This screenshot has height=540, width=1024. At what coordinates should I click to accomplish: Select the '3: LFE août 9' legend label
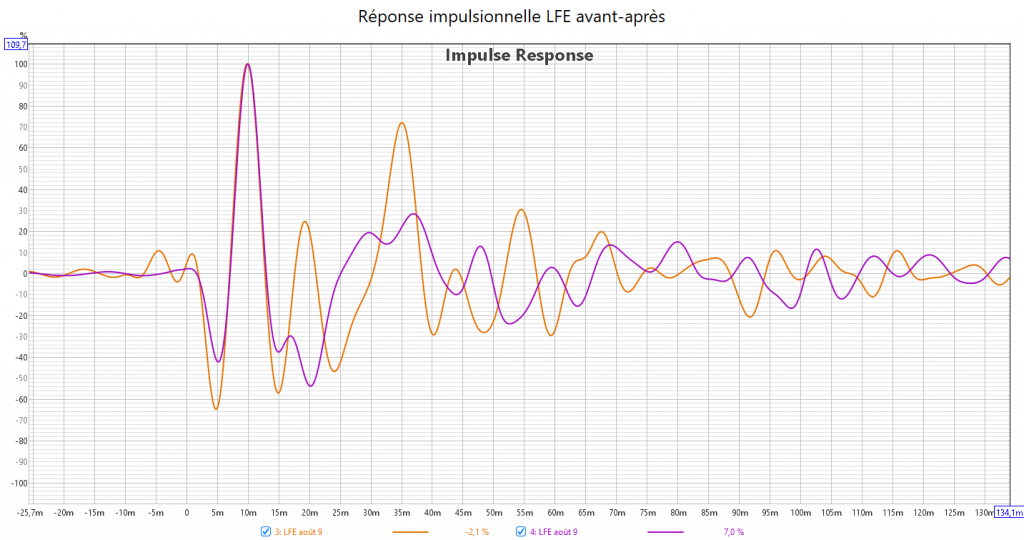[x=298, y=532]
